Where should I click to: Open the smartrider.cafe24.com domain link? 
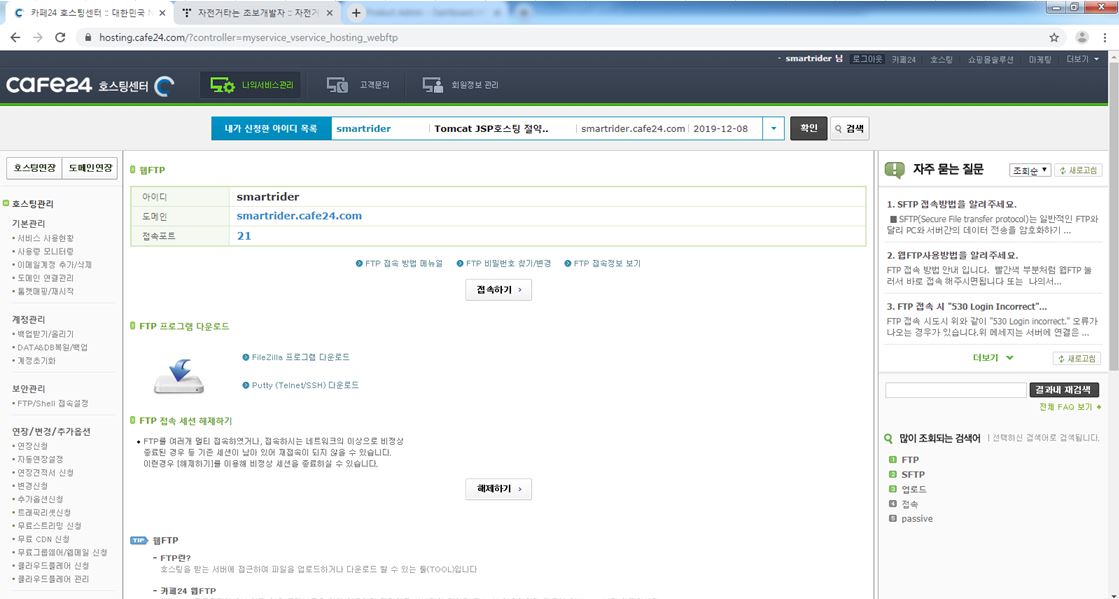point(299,216)
